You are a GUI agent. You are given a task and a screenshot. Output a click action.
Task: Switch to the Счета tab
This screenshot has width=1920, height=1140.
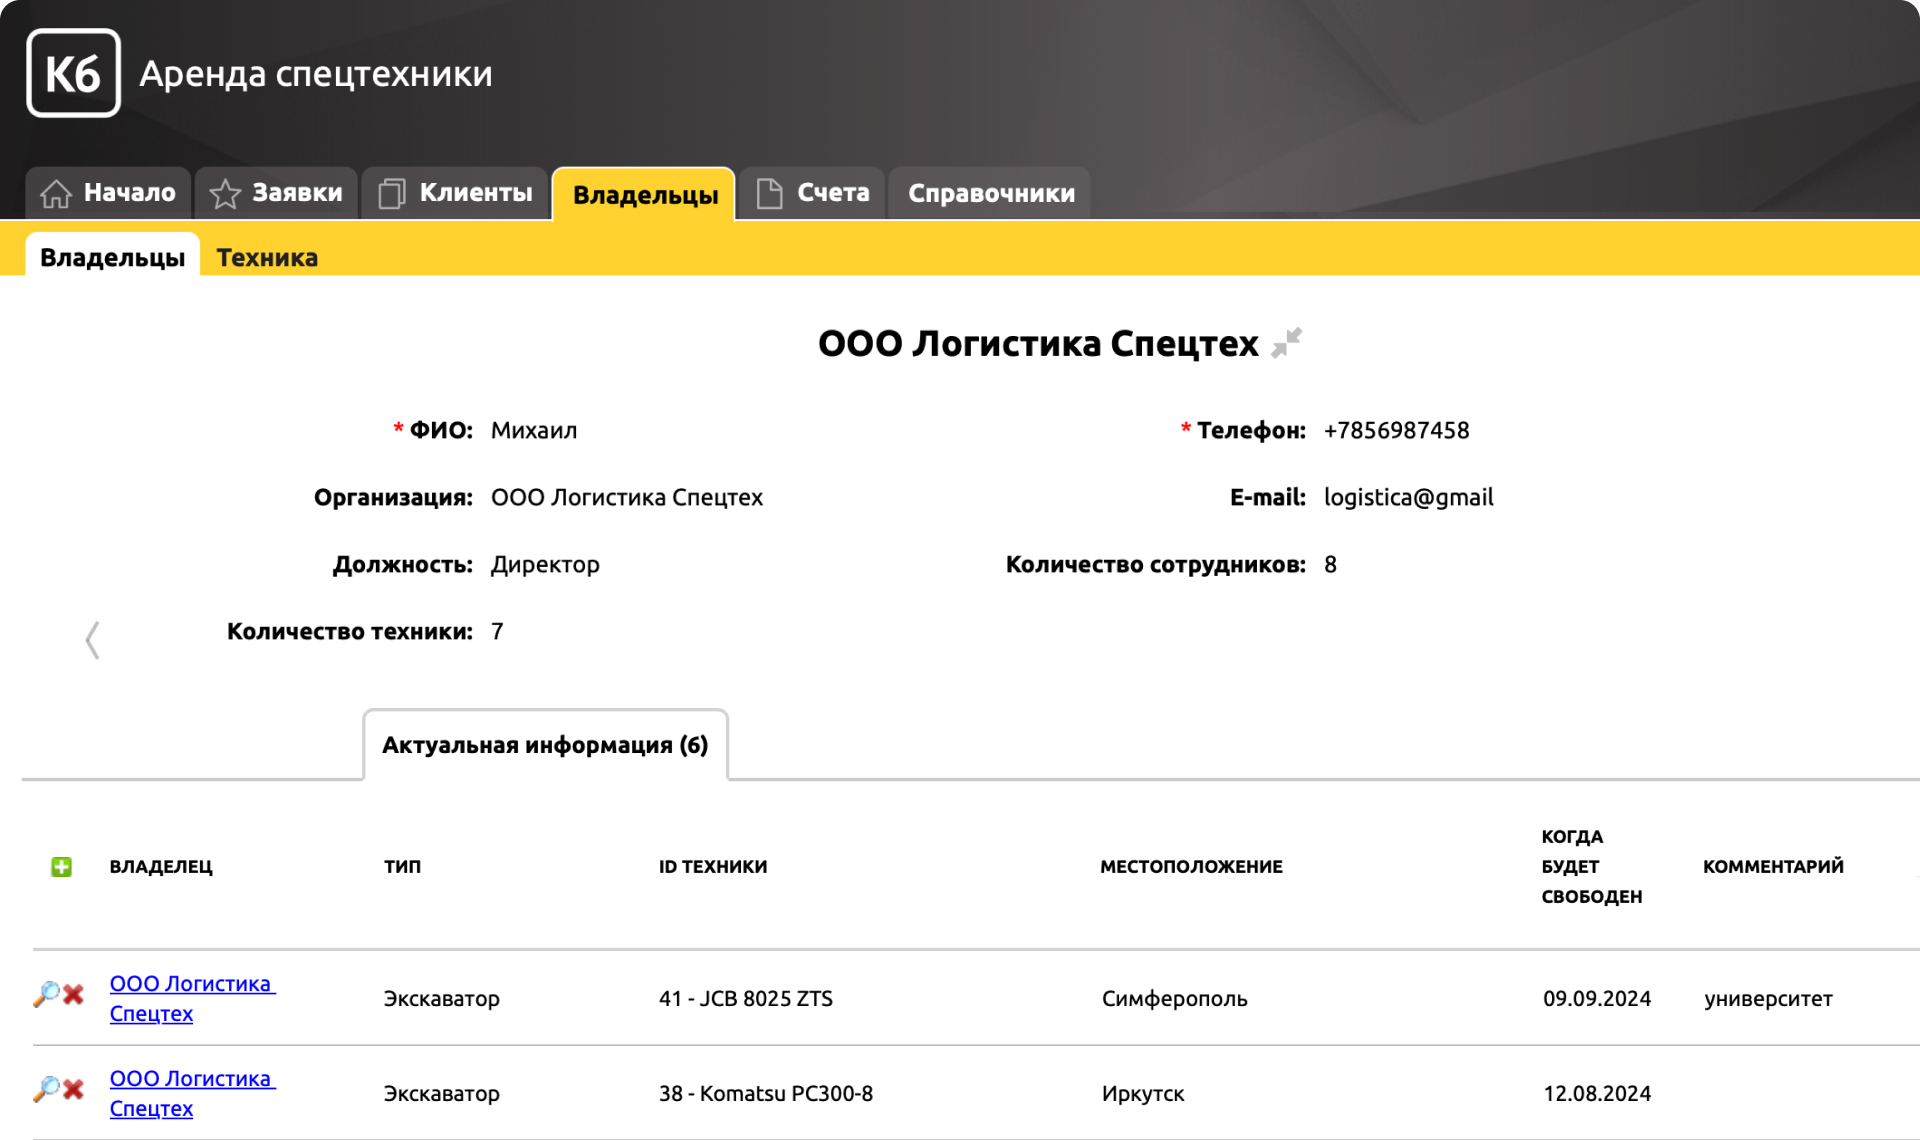coord(812,193)
